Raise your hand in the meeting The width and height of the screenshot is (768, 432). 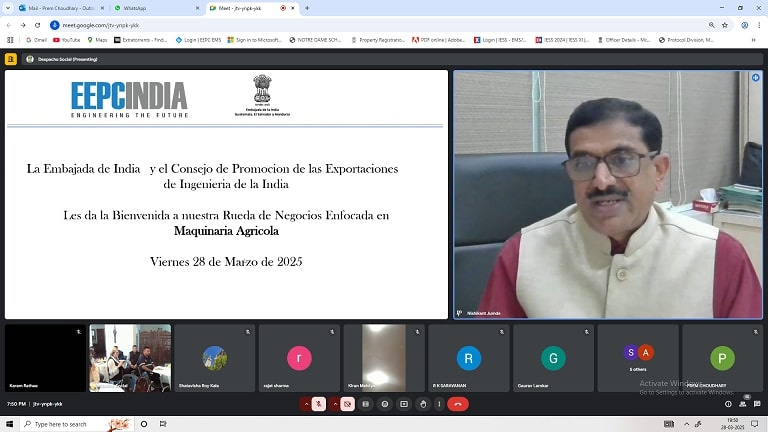423,404
